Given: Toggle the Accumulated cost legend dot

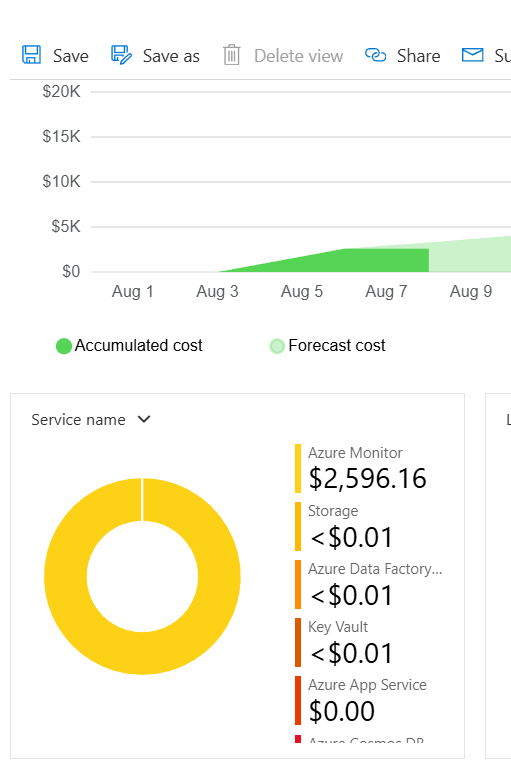Looking at the screenshot, I should (x=64, y=346).
